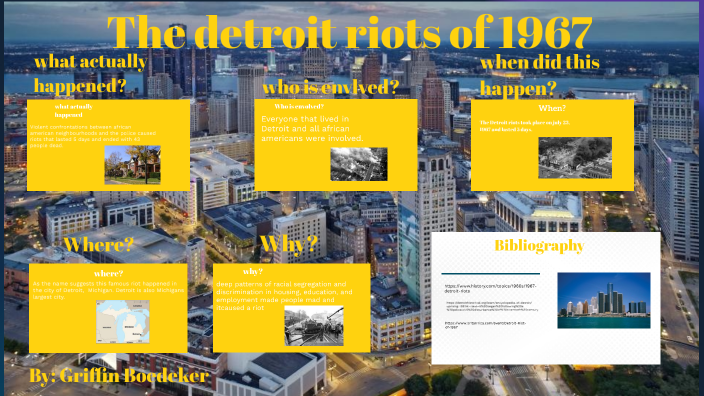Select the 'what actually happened?' heading
This screenshot has width=704, height=396.
click(91, 74)
